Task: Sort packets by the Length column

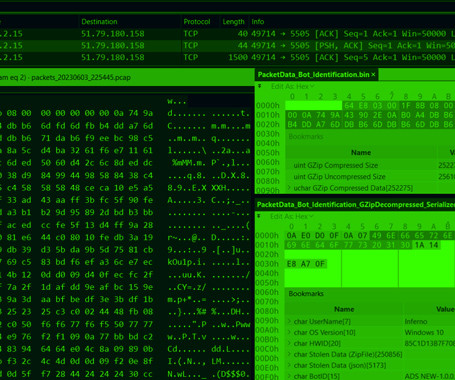Action: [233, 22]
